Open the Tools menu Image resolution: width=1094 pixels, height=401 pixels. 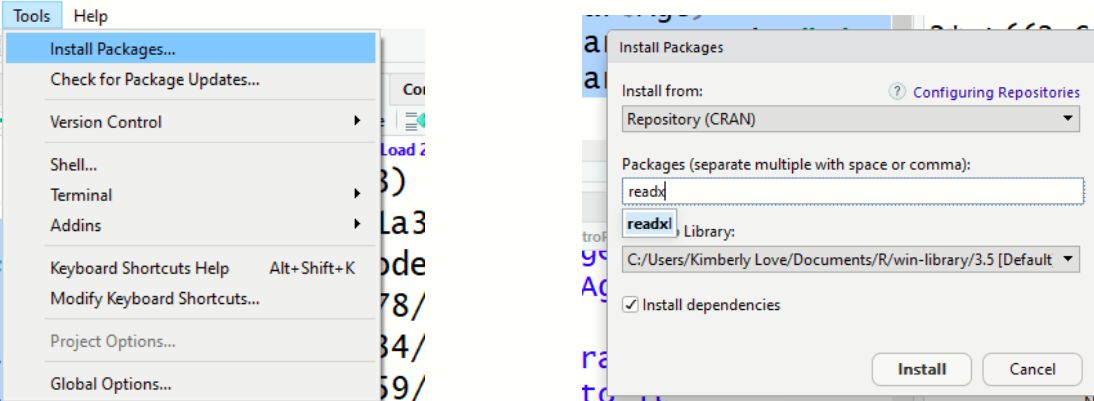32,16
